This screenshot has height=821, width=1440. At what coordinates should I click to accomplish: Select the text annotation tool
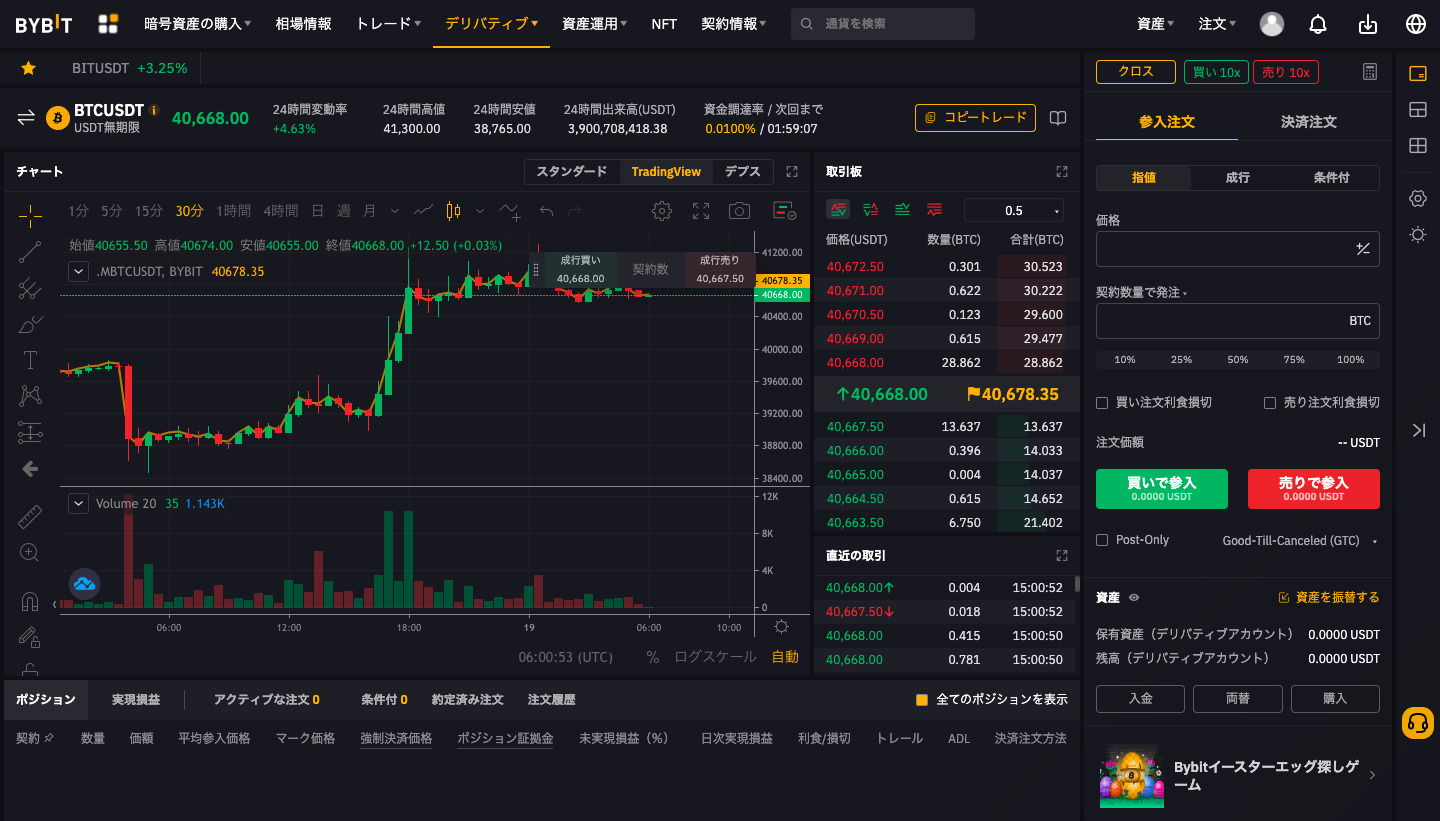click(x=30, y=360)
